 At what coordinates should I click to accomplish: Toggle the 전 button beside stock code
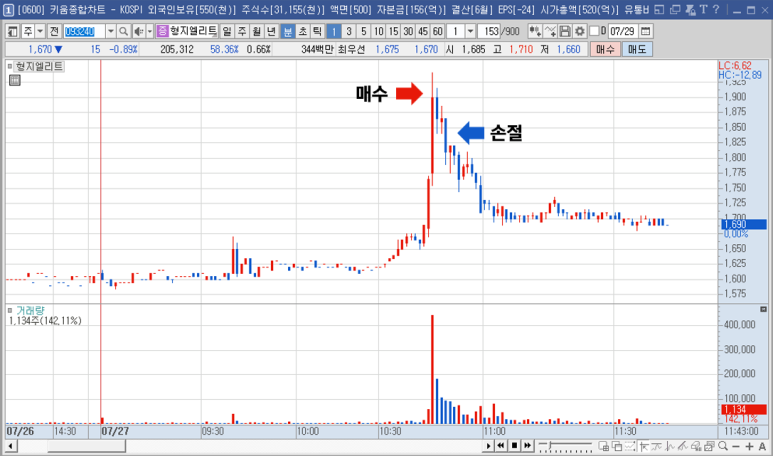(54, 32)
